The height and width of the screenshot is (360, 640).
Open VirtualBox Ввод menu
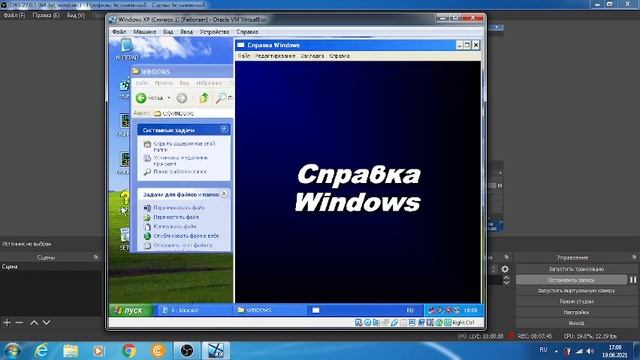click(x=187, y=31)
